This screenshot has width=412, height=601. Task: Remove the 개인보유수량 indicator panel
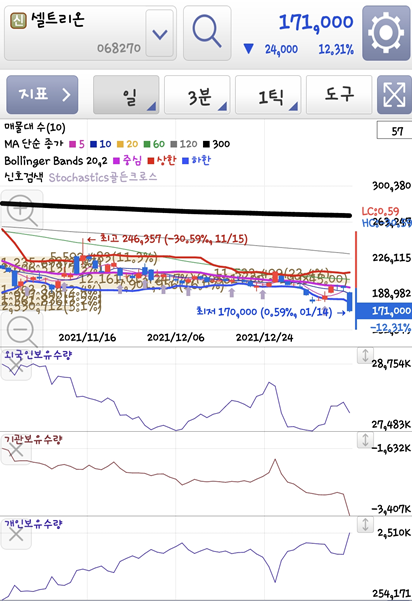[16, 534]
